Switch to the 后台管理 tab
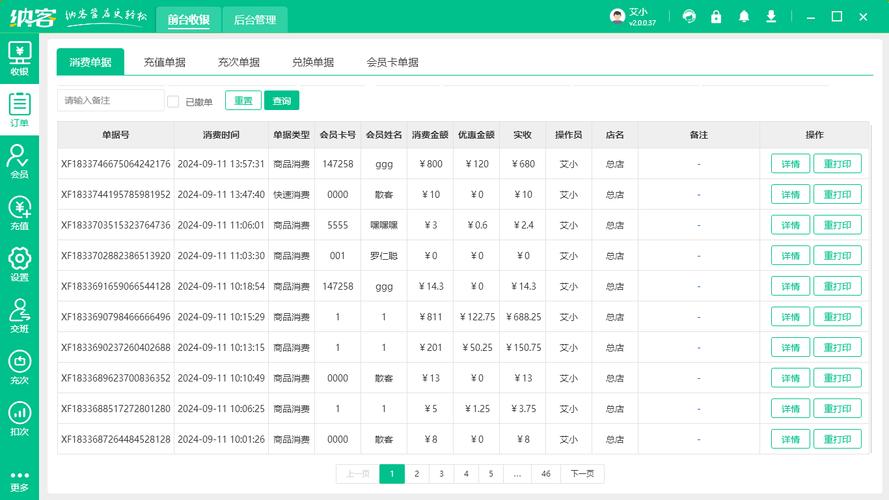 pyautogui.click(x=255, y=20)
